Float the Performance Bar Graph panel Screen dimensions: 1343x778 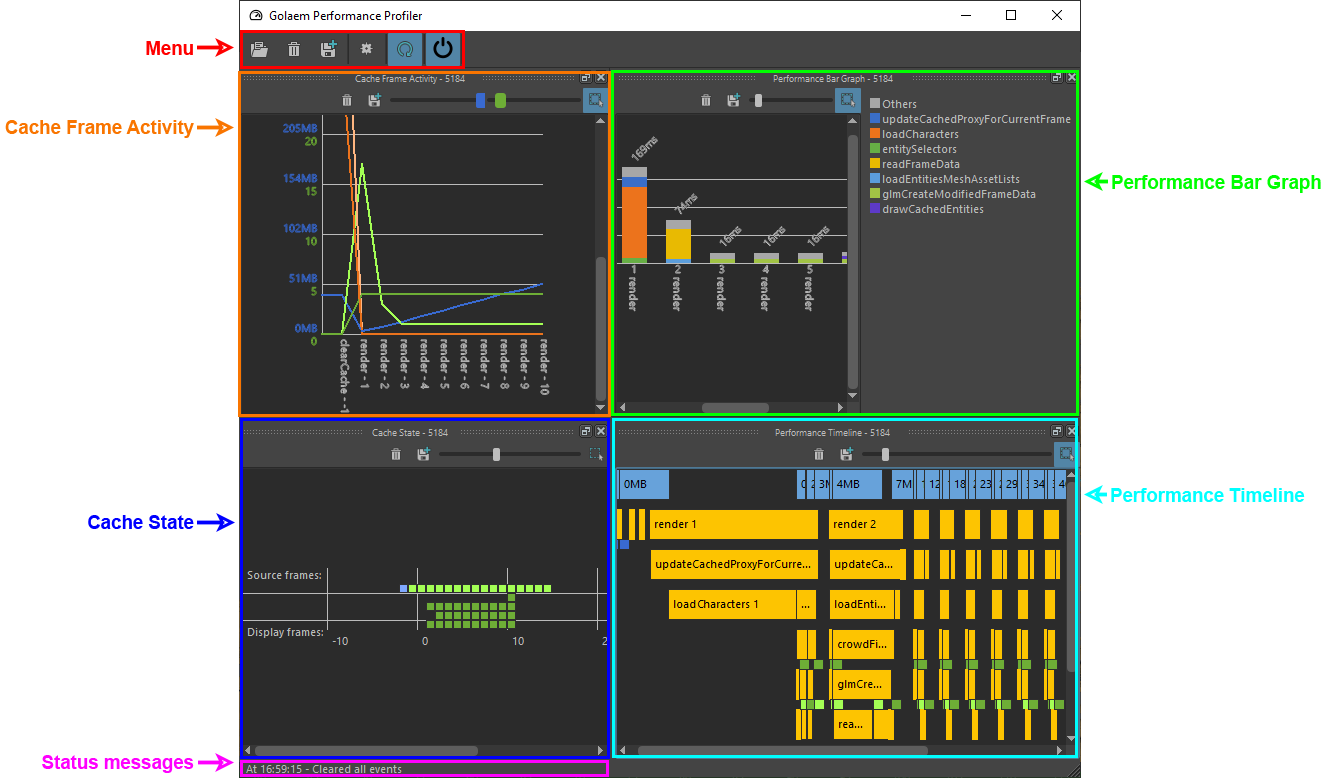pos(1058,77)
